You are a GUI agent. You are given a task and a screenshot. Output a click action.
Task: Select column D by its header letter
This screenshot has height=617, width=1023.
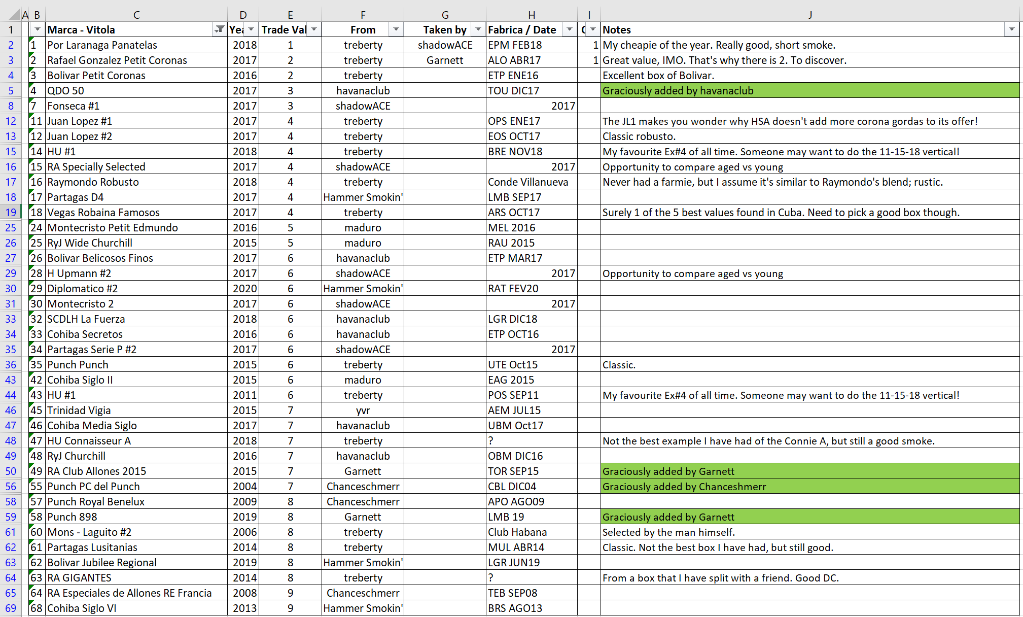coord(243,14)
